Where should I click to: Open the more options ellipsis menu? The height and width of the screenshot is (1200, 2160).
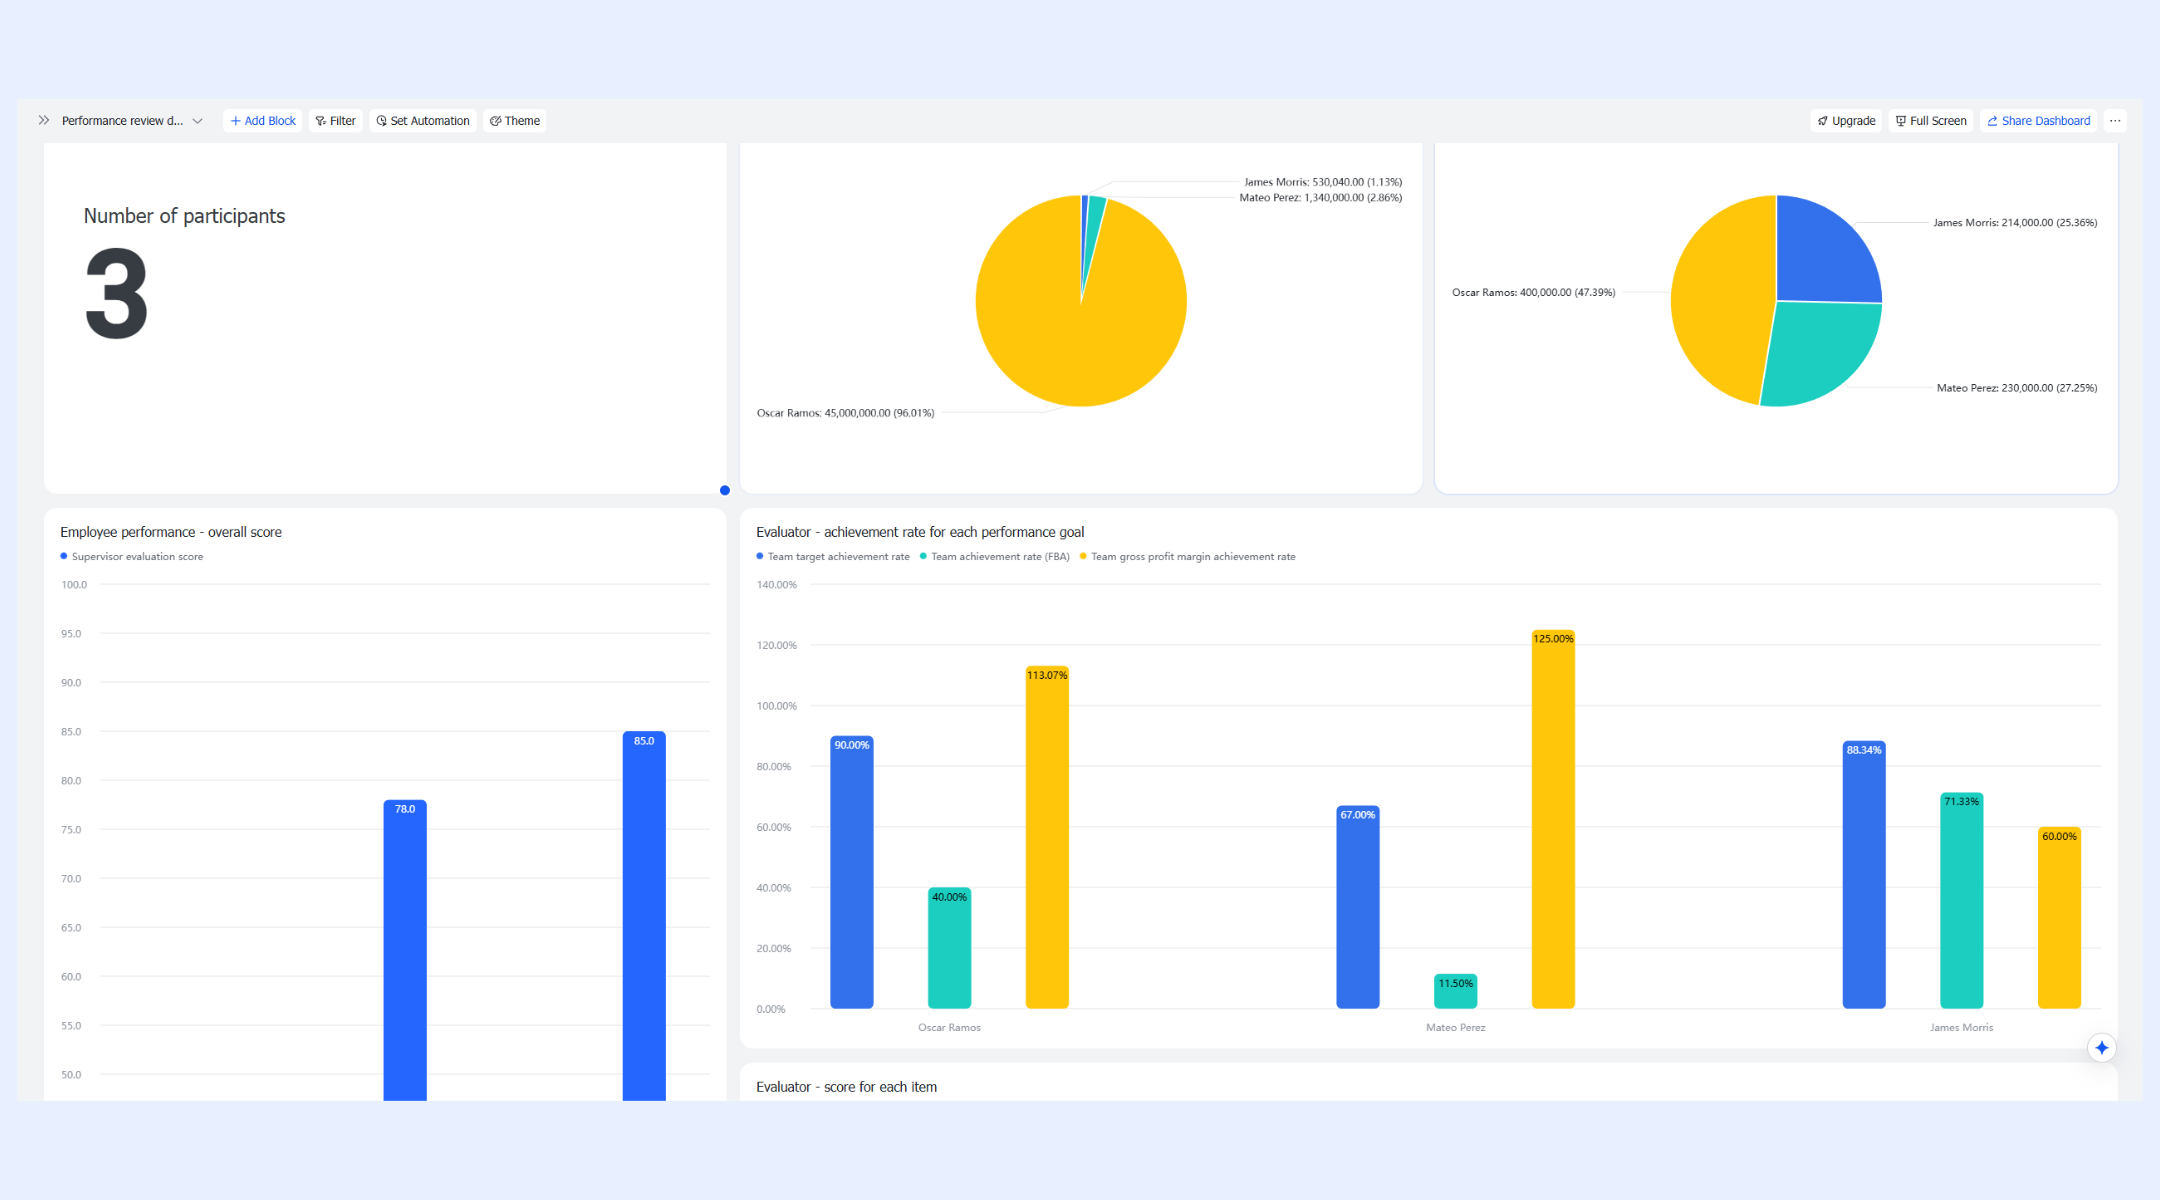2115,121
